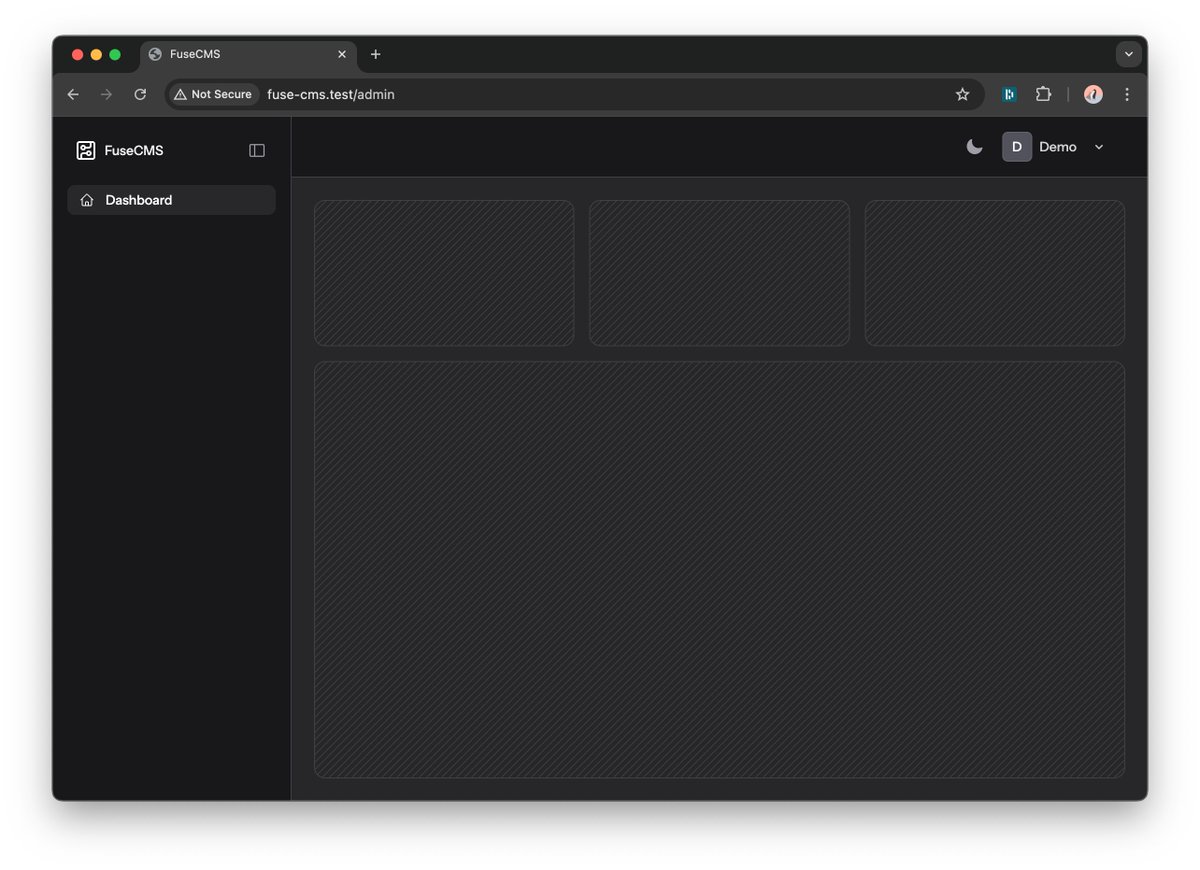Click the back navigation arrow
The height and width of the screenshot is (870, 1200).
coord(72,94)
